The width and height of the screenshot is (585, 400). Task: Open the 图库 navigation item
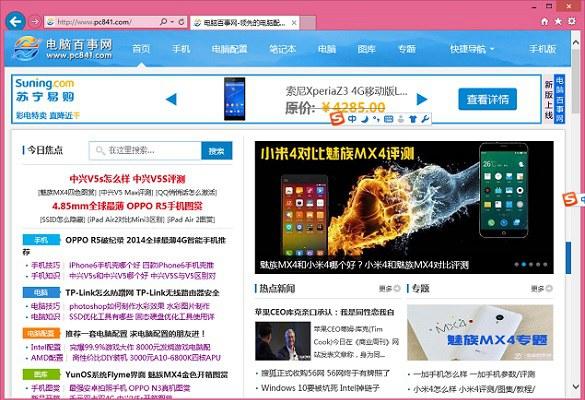(x=366, y=49)
